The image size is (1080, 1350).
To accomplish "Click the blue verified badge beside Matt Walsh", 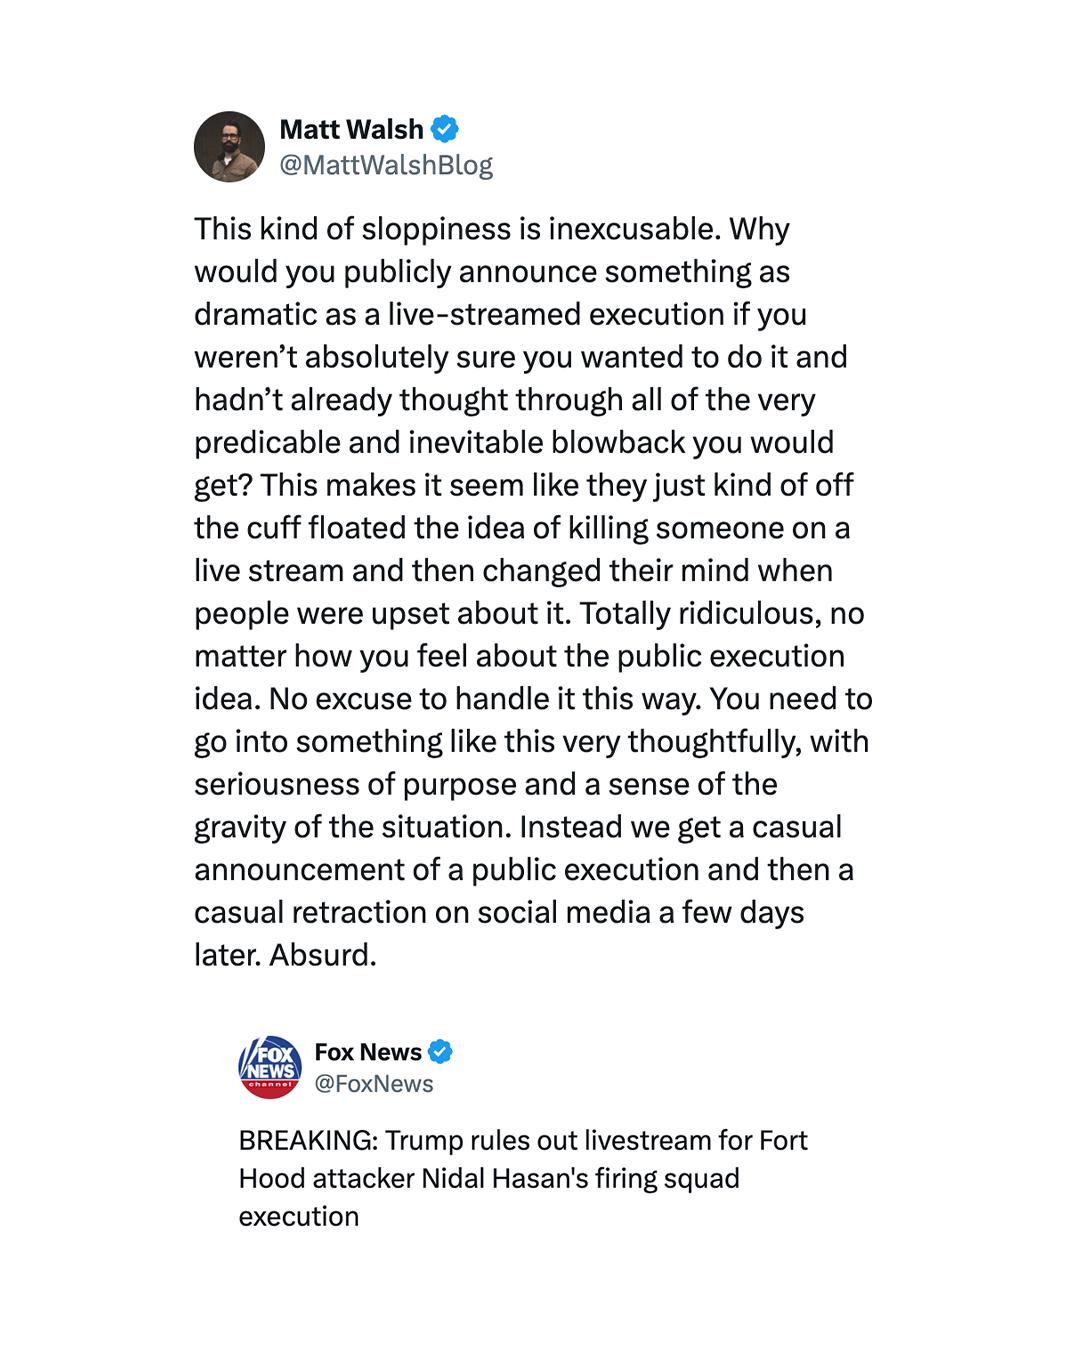I will point(444,129).
